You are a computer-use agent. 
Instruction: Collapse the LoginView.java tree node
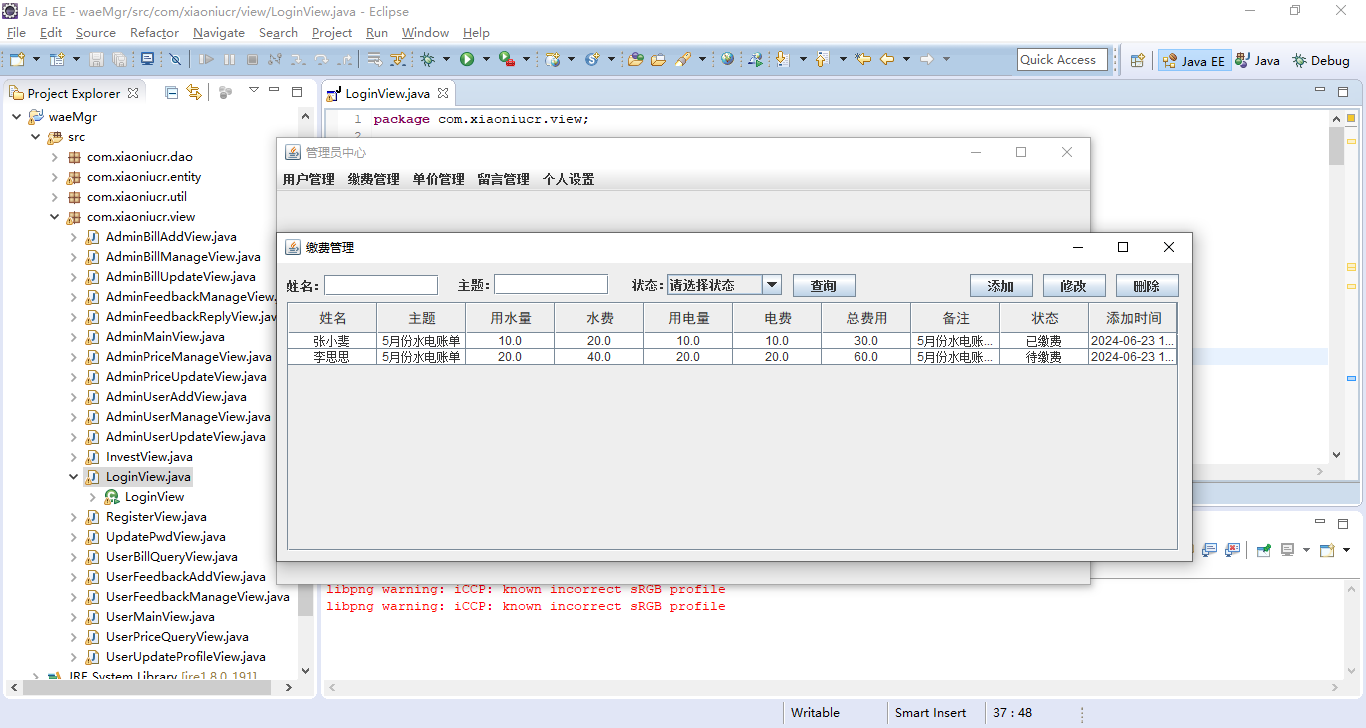click(x=73, y=477)
